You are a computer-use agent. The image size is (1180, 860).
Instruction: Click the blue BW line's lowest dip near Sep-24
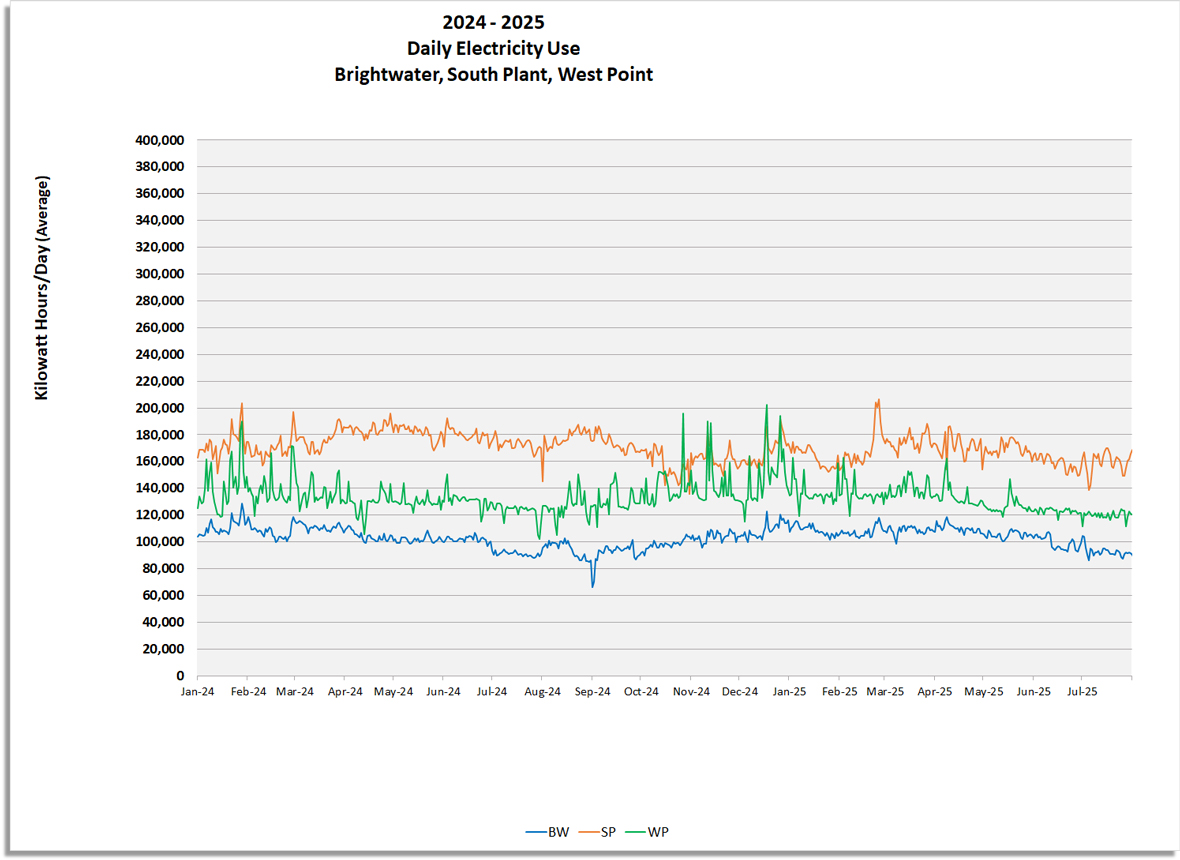592,585
